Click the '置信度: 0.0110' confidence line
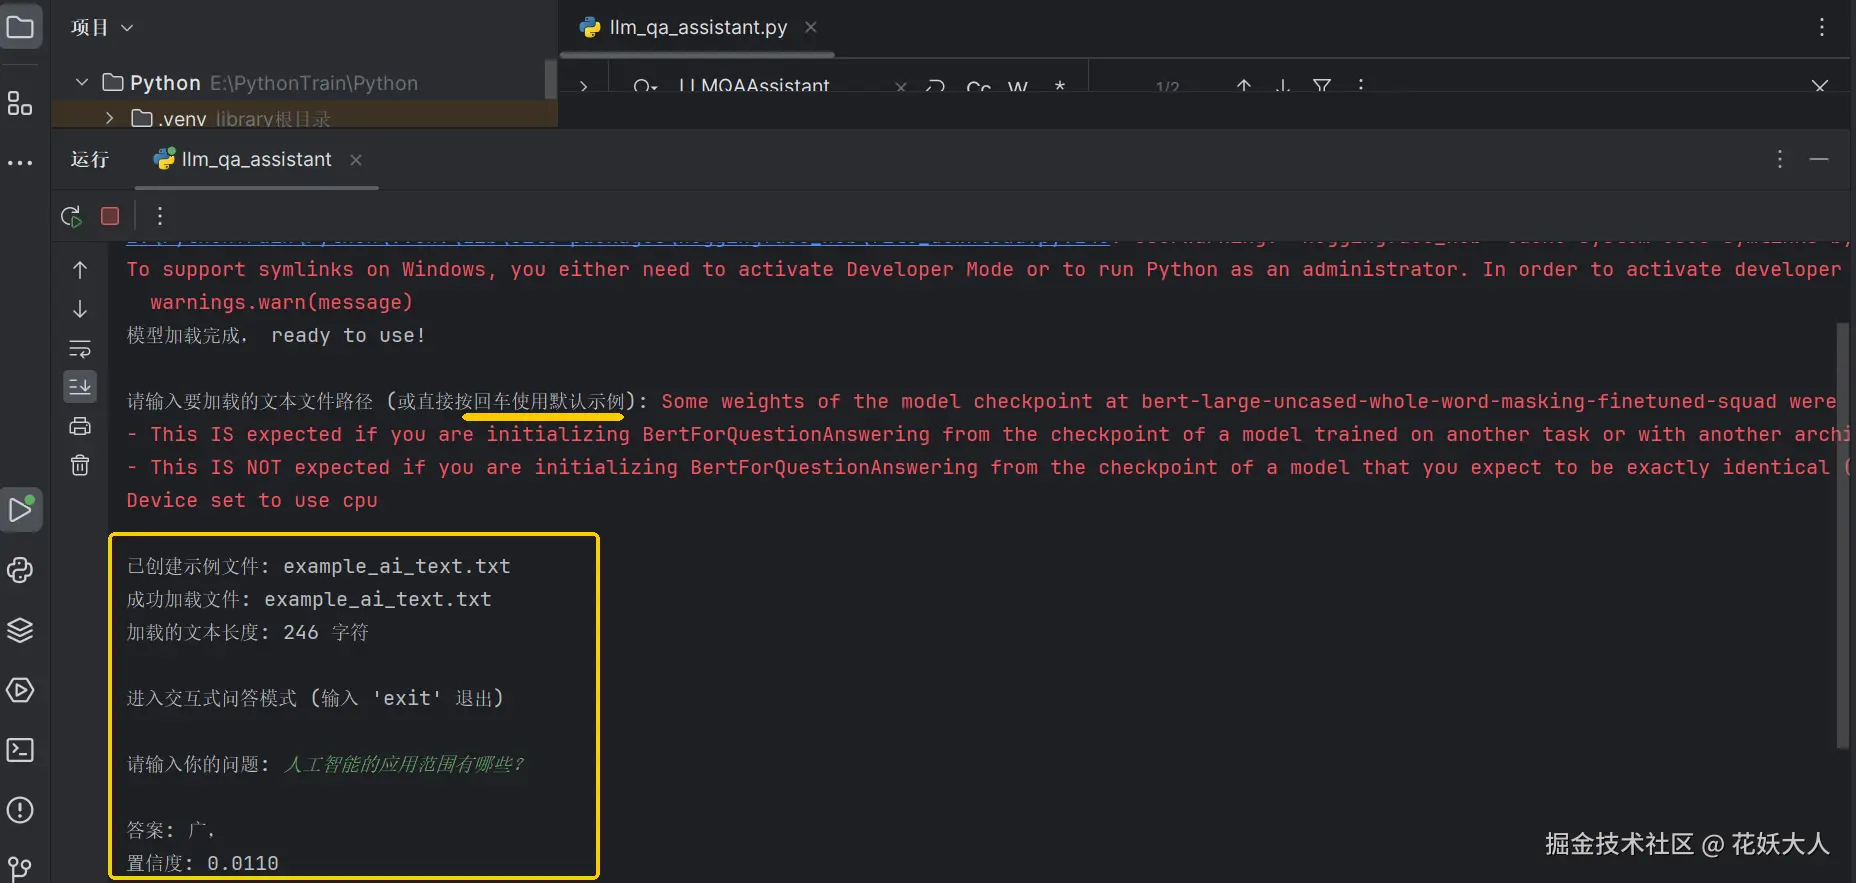 [x=202, y=863]
